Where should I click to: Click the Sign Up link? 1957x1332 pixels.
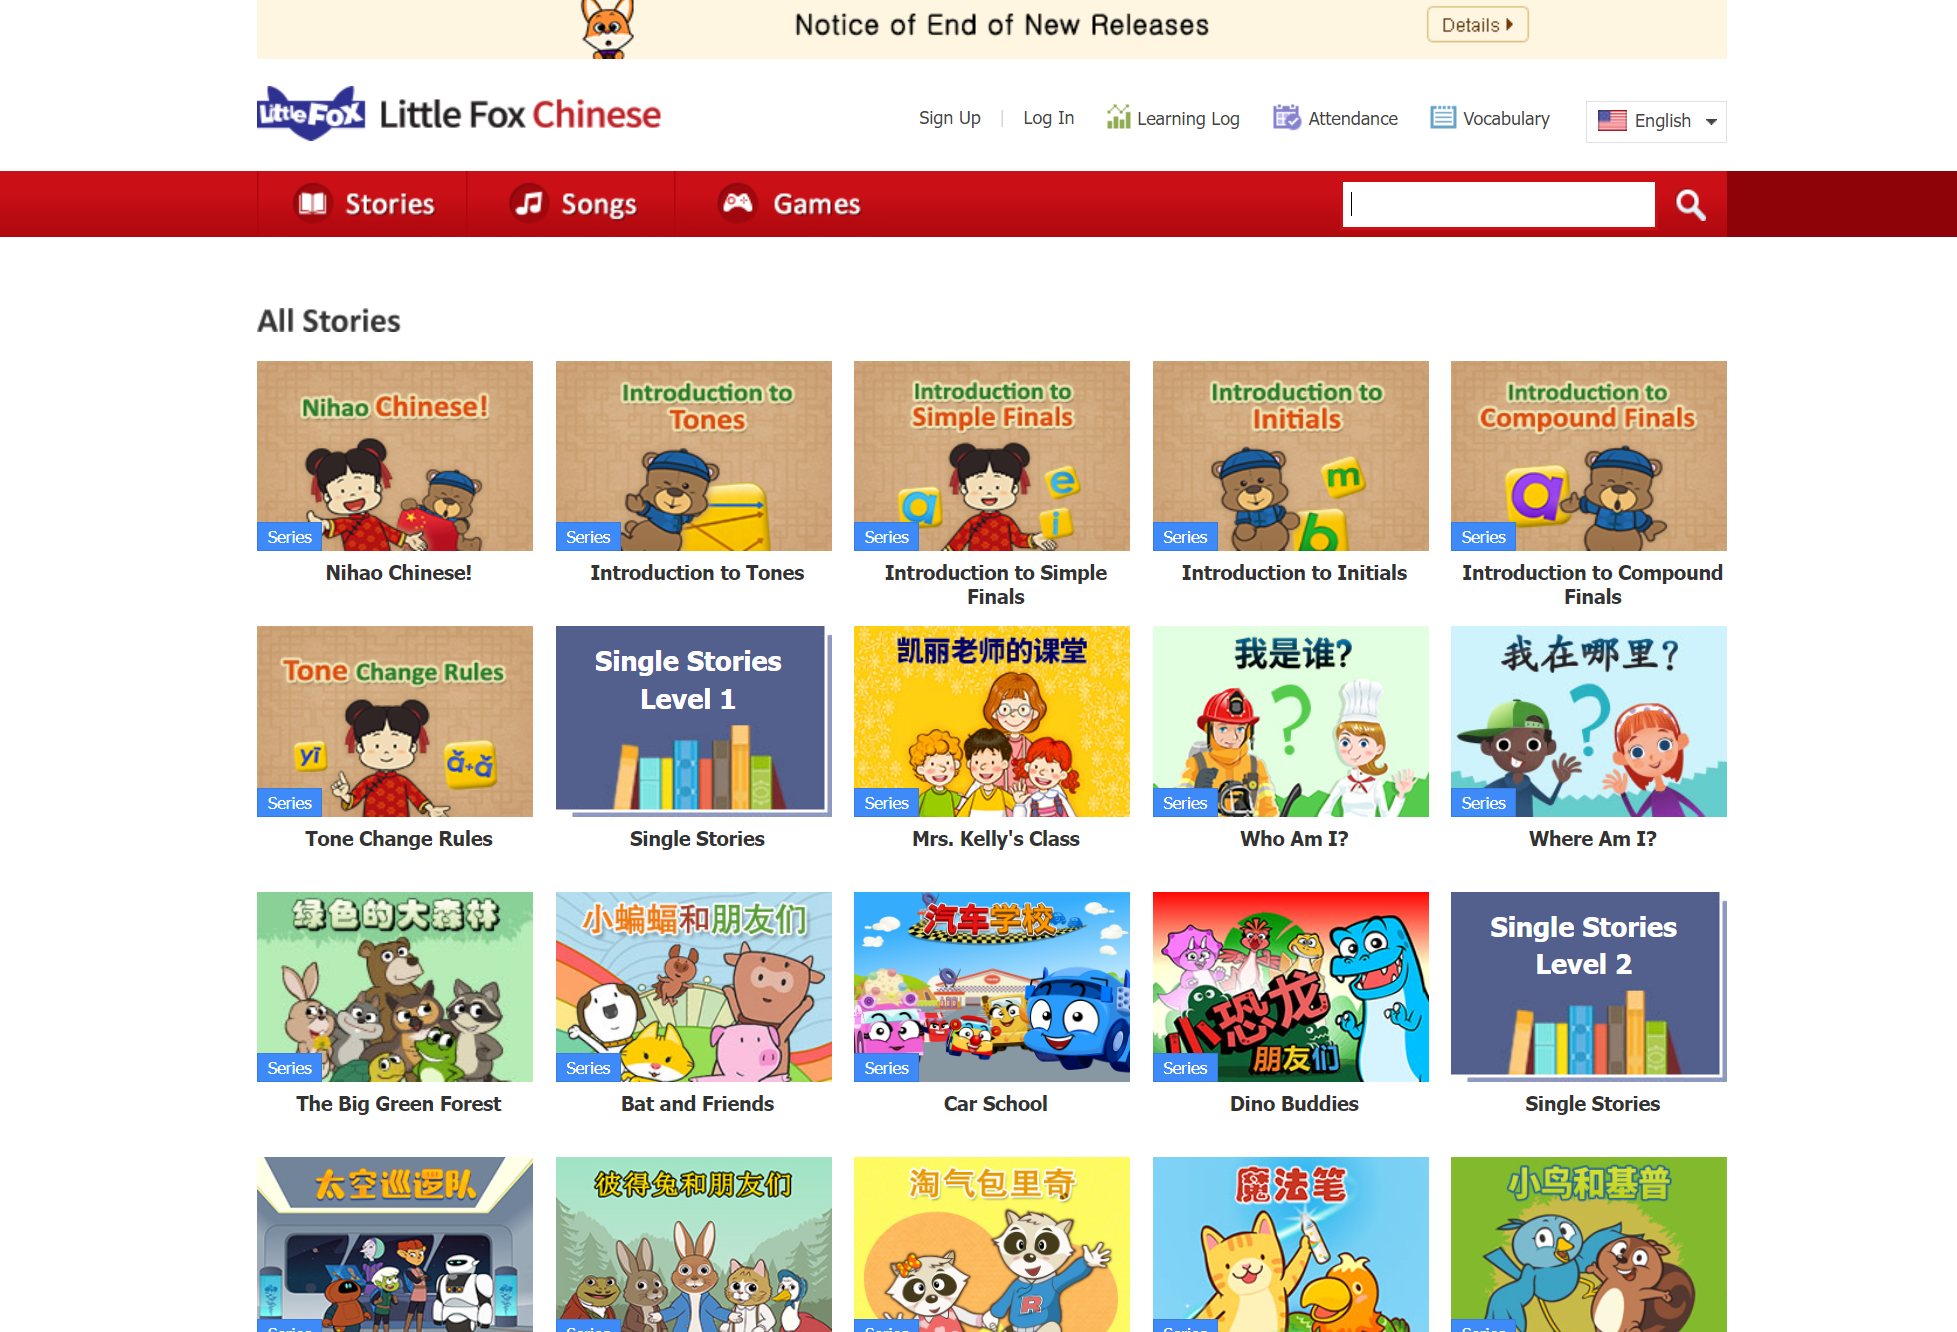pos(950,118)
